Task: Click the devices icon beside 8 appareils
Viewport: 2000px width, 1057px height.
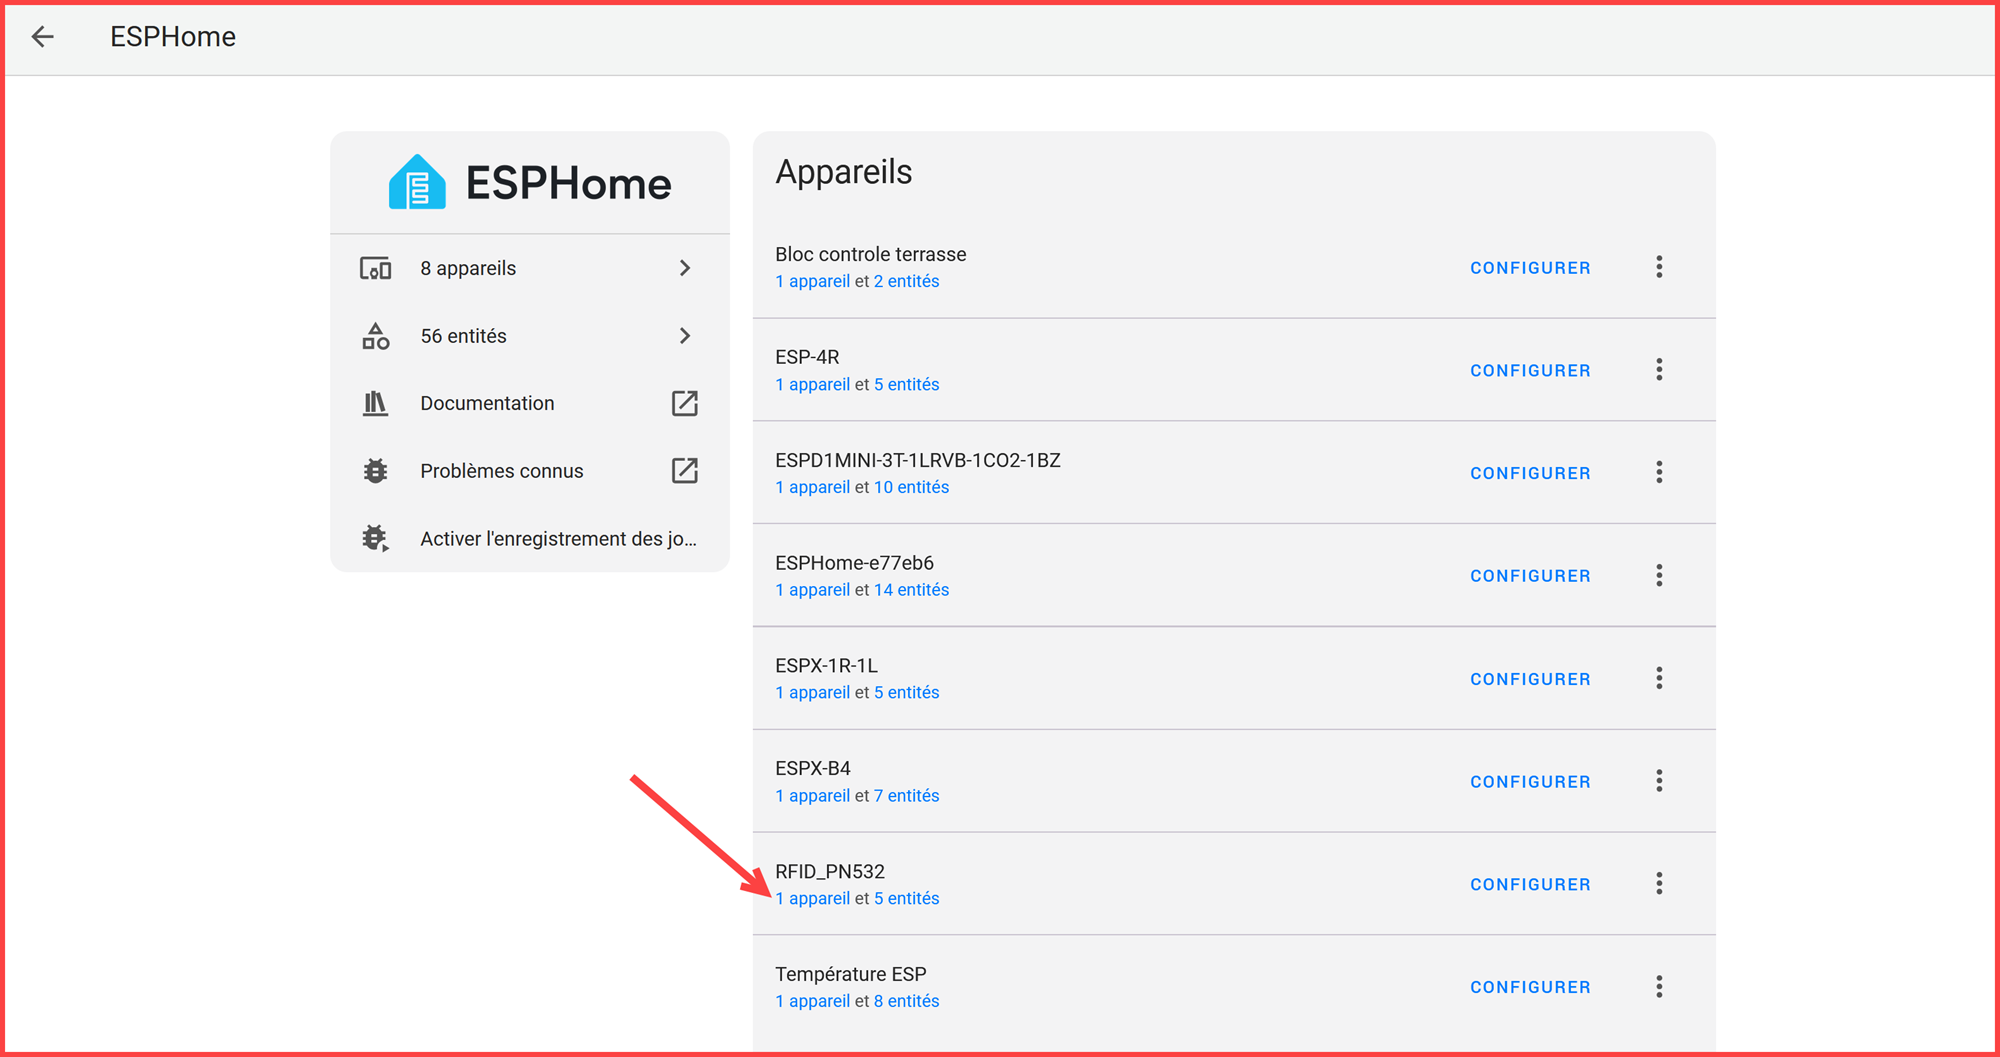Action: click(375, 268)
